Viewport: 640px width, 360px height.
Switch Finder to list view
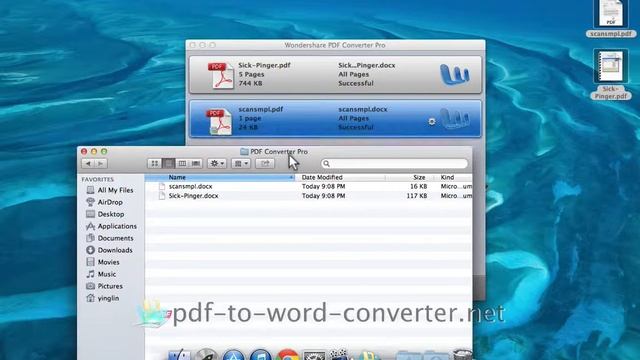[x=168, y=164]
